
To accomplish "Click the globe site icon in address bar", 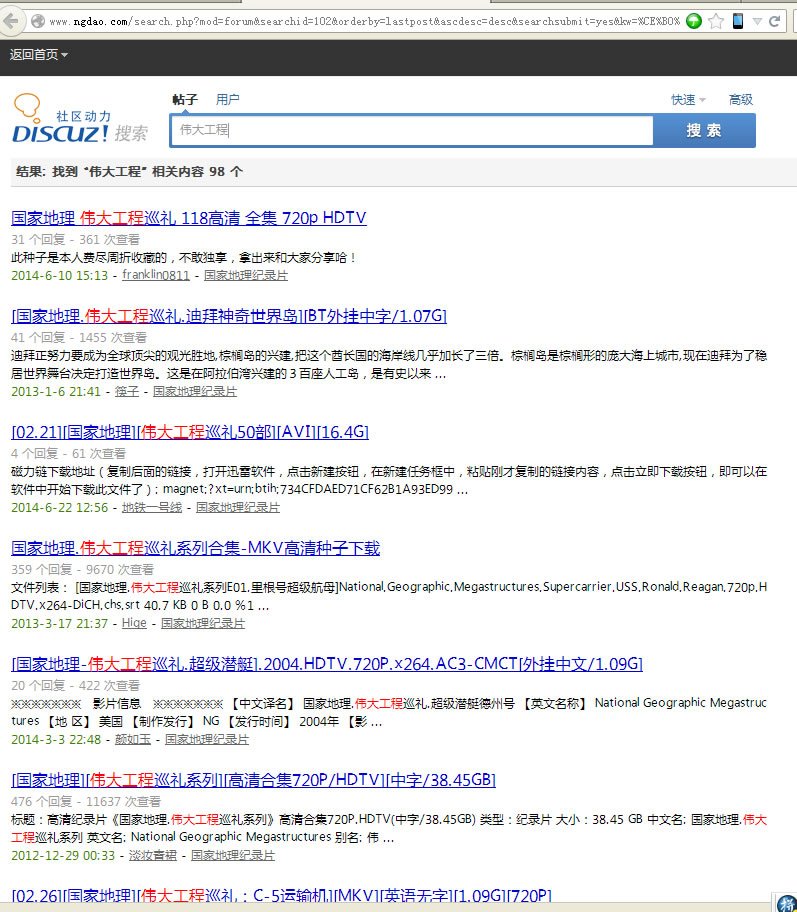I will pos(38,21).
